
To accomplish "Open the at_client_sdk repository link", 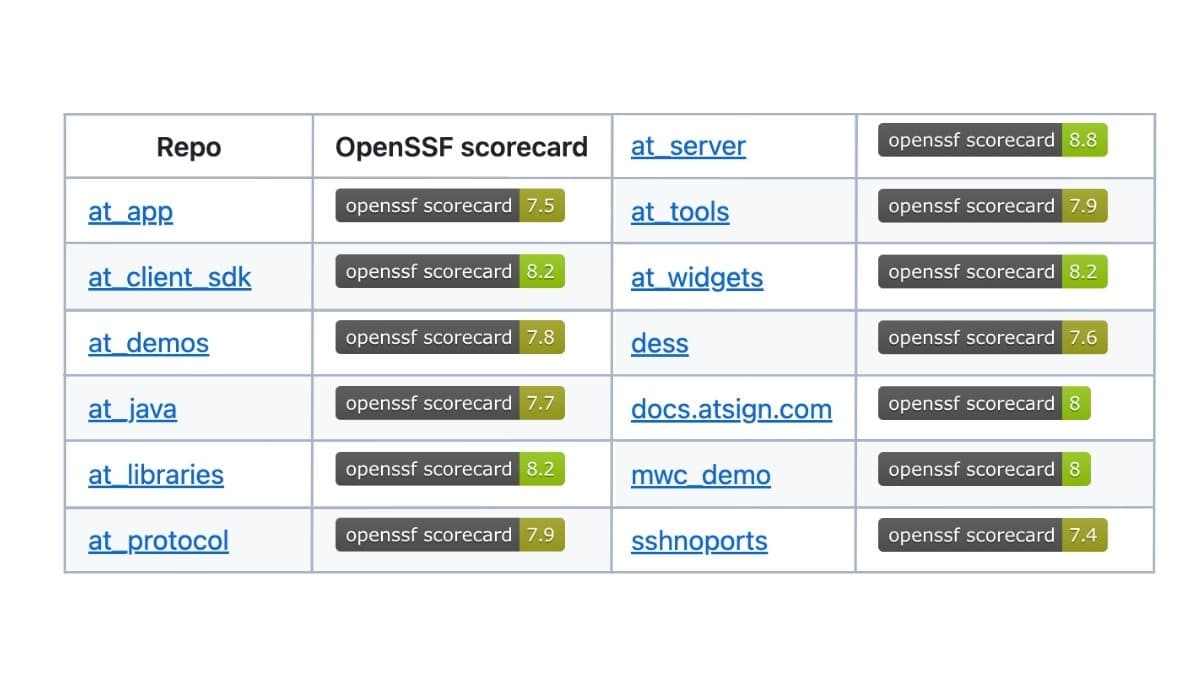I will (x=169, y=277).
